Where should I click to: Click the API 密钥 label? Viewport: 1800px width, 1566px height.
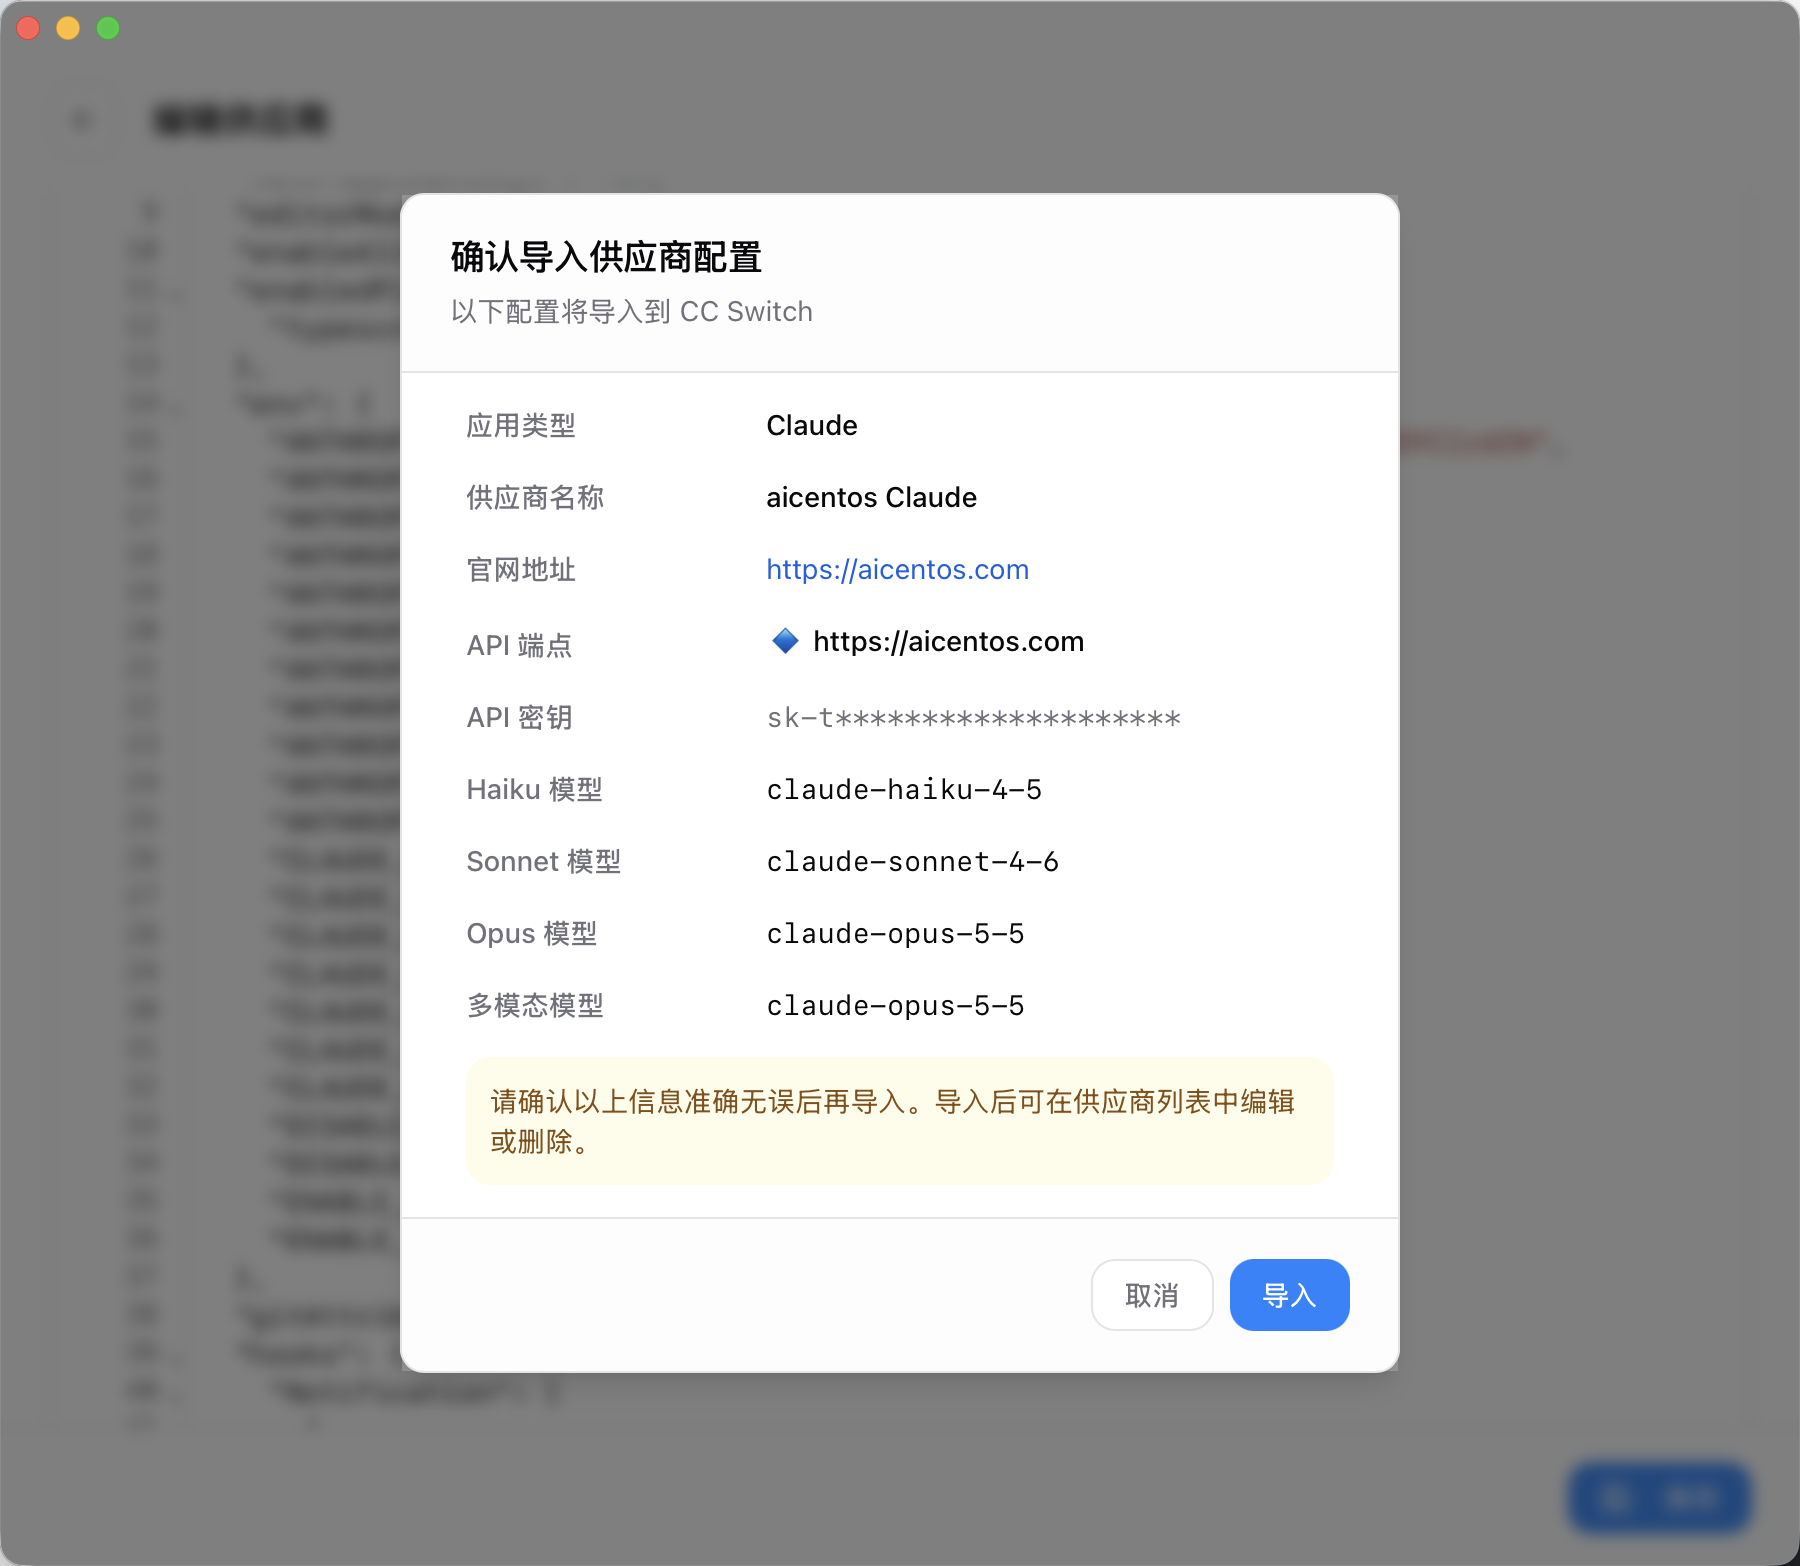tap(519, 717)
